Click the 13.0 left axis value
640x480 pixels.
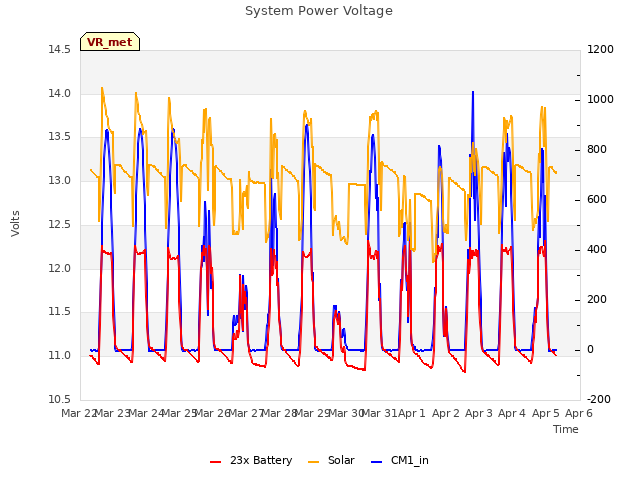[x=60, y=180]
